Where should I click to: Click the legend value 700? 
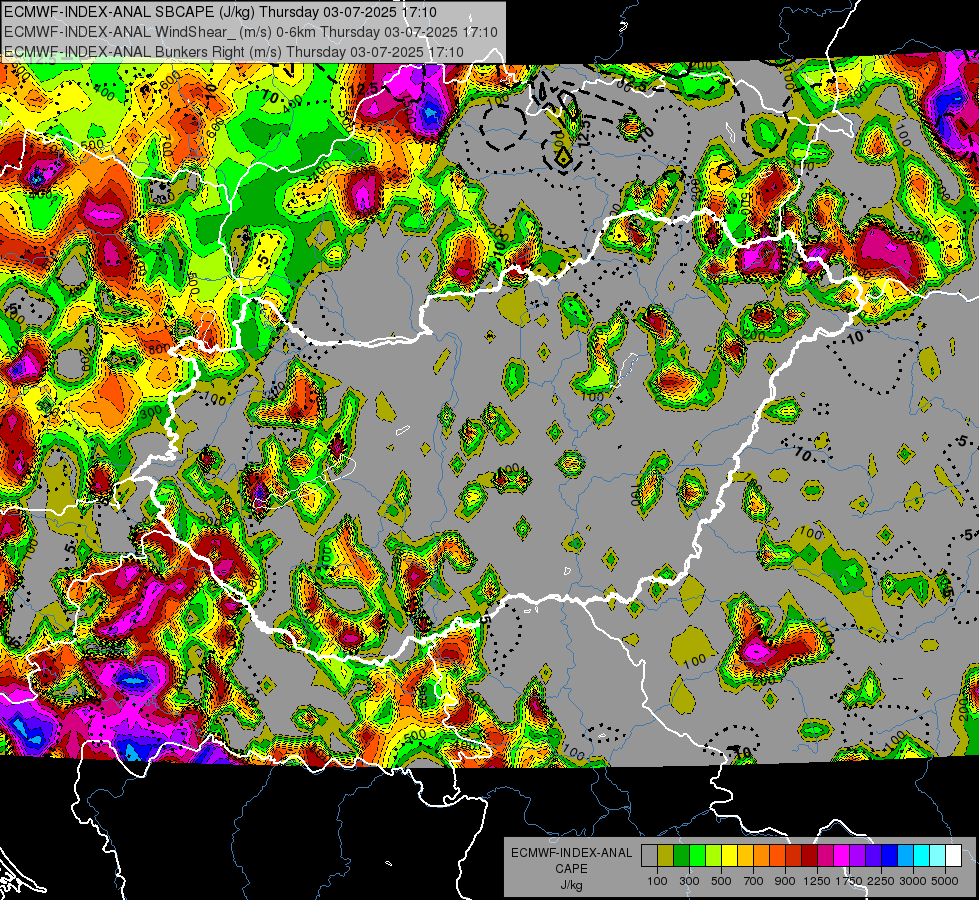click(x=754, y=881)
